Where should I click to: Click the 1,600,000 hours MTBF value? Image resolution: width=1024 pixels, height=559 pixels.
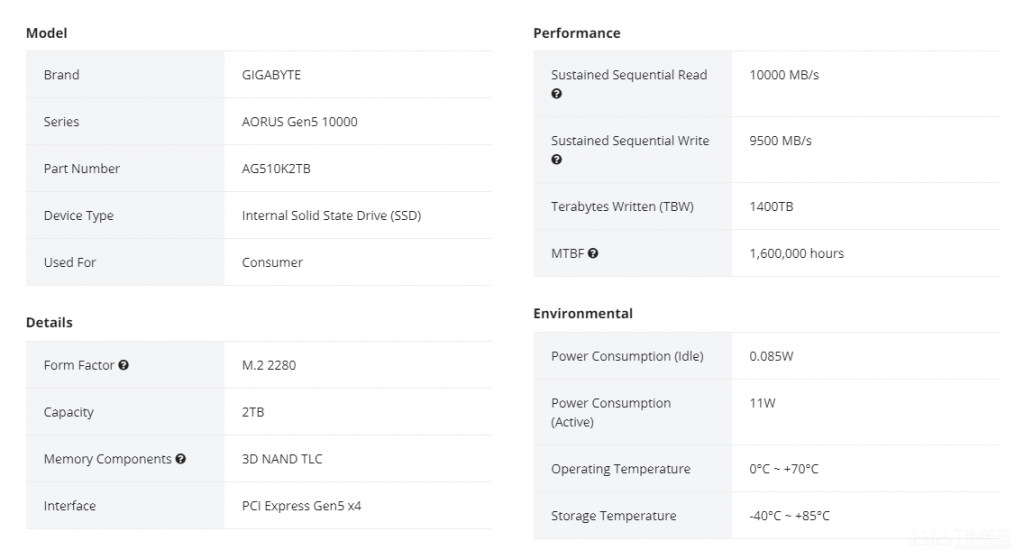click(796, 254)
